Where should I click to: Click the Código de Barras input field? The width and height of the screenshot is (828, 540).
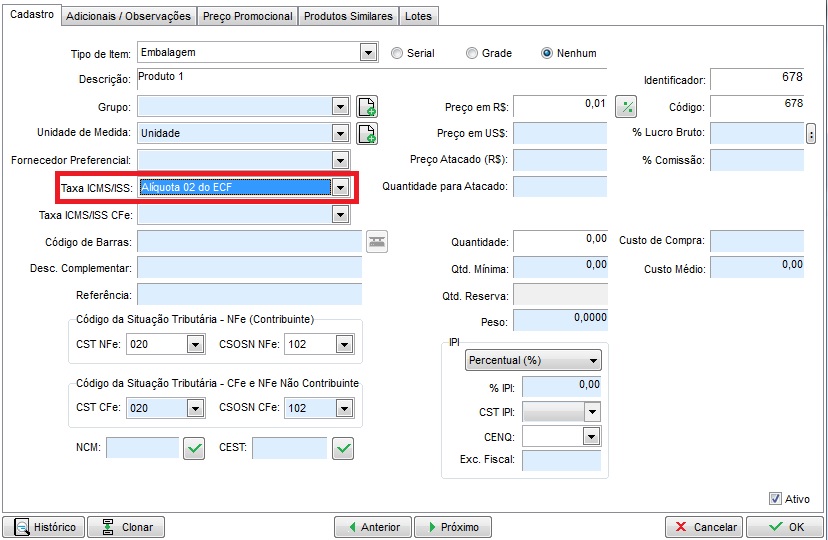coord(250,241)
